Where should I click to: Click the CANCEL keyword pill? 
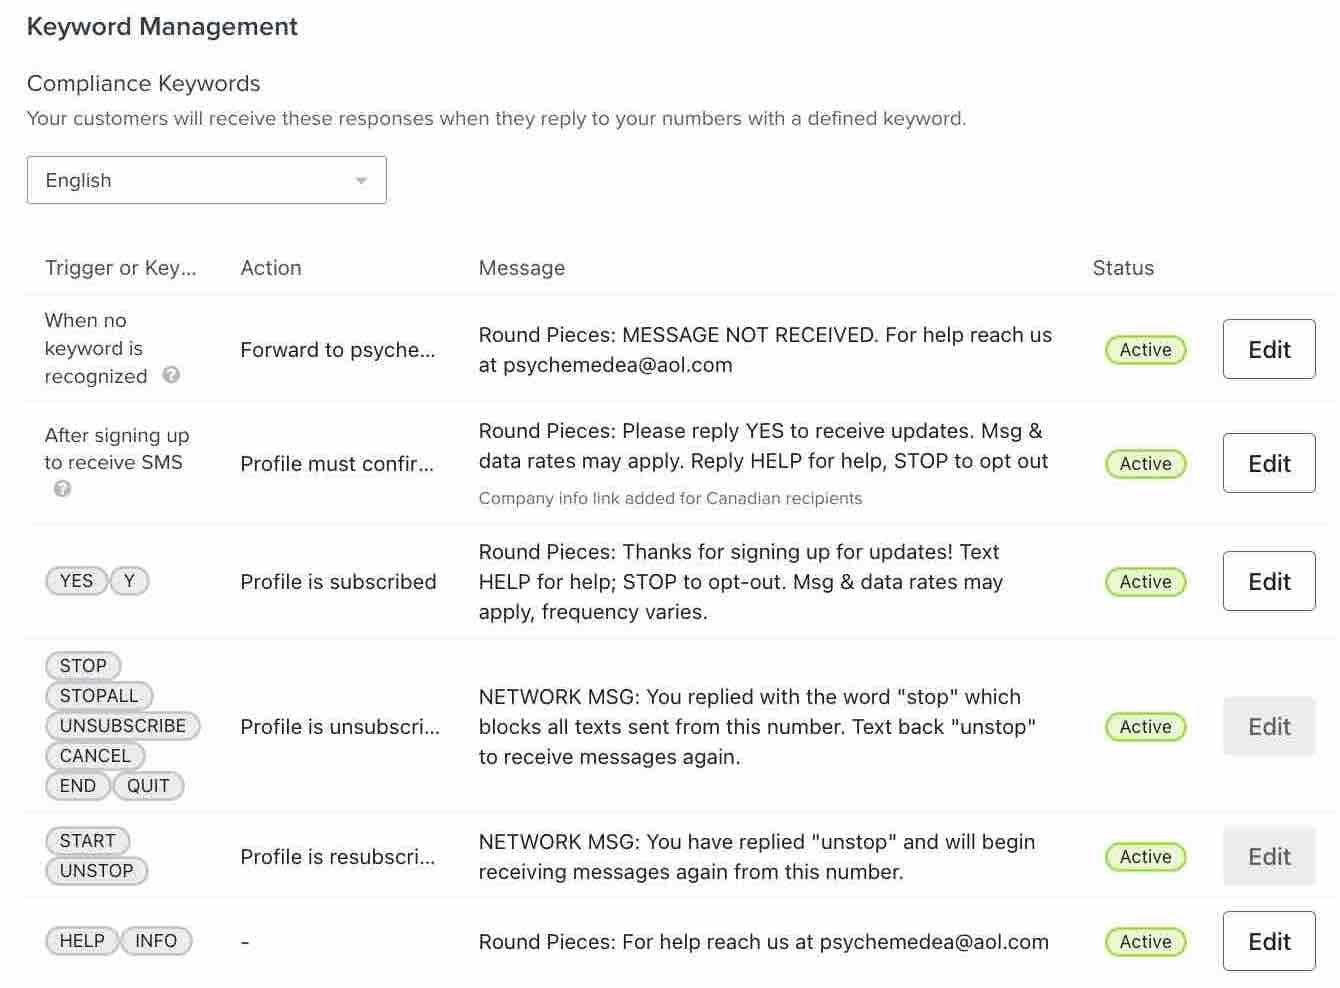tap(94, 755)
